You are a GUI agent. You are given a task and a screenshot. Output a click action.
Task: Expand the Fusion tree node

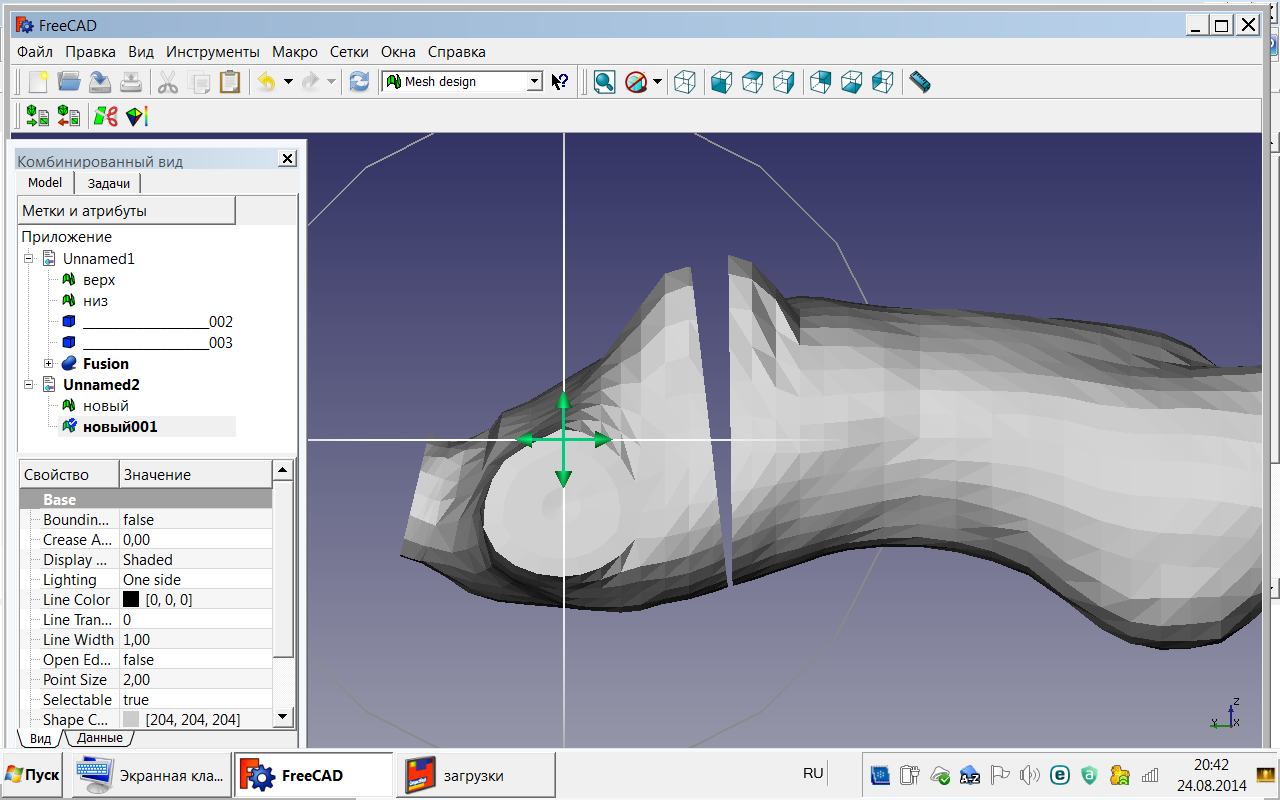click(48, 364)
